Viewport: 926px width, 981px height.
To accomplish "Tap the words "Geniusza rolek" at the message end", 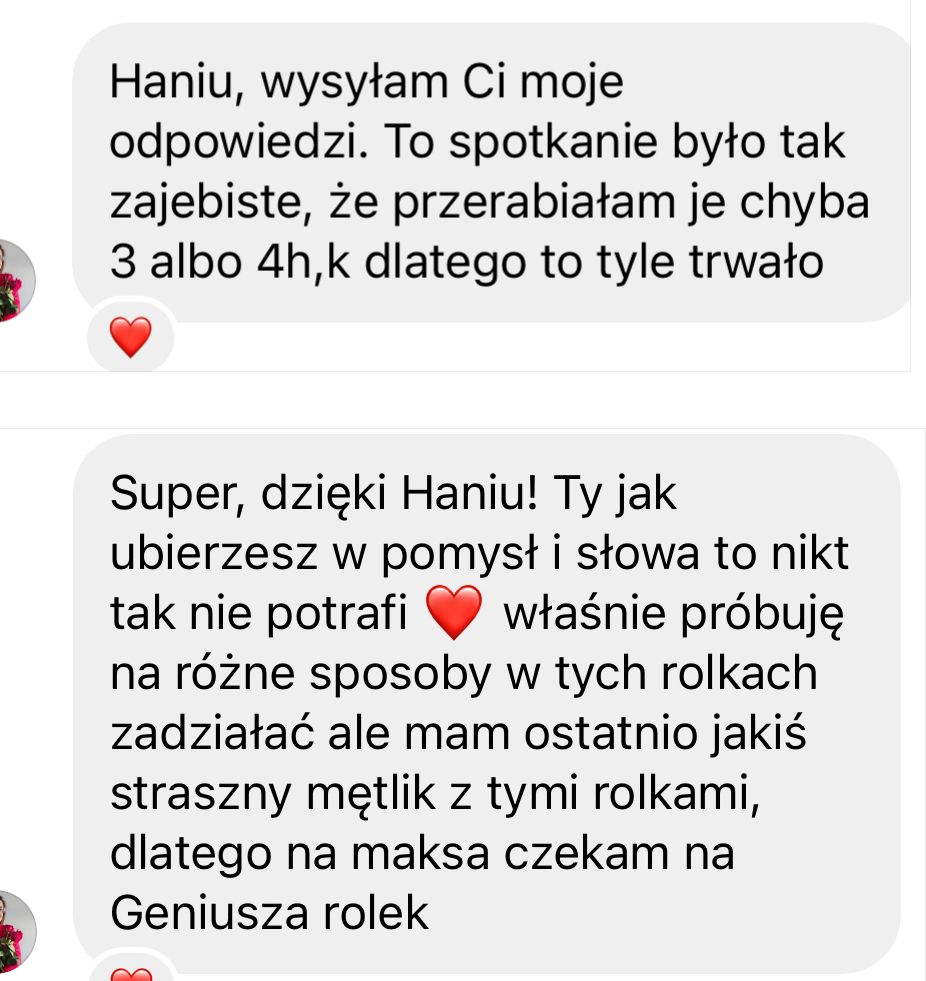I will (x=269, y=913).
